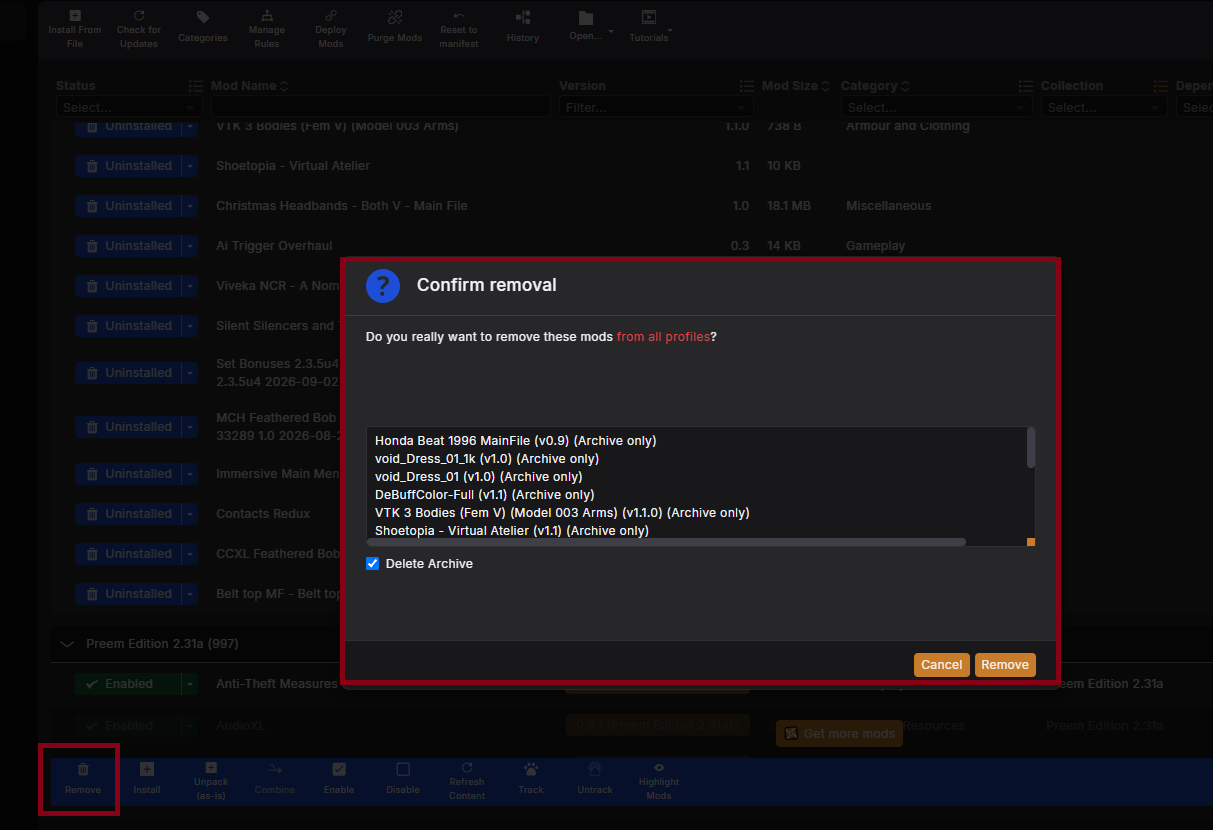1213x830 pixels.
Task: Click the Disable icon in bottom toolbar
Action: pyautogui.click(x=403, y=769)
